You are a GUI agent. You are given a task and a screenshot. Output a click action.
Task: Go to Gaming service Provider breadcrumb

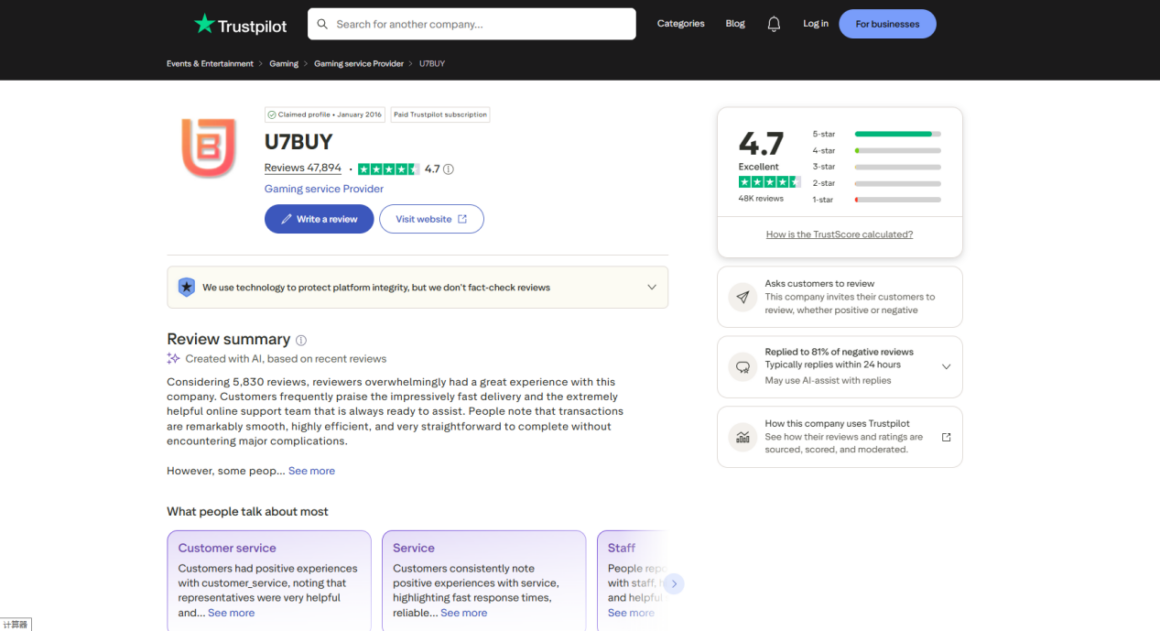[359, 64]
